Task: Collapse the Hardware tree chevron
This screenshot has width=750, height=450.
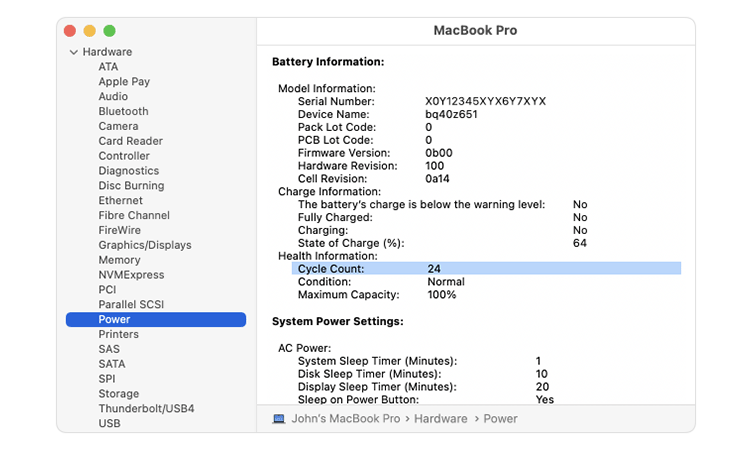Action: pos(73,52)
